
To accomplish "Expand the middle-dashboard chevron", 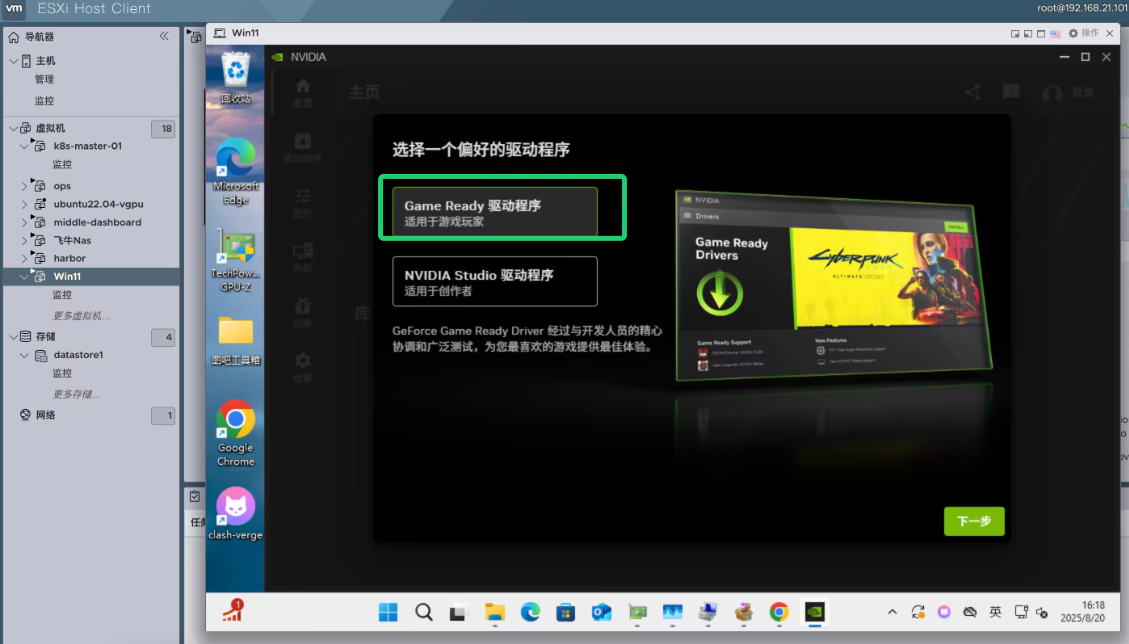I will tap(24, 222).
